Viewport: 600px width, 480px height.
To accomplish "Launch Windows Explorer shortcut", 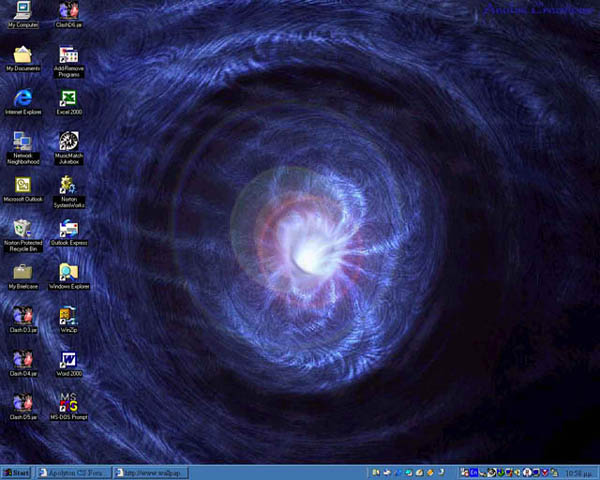I will tap(69, 272).
